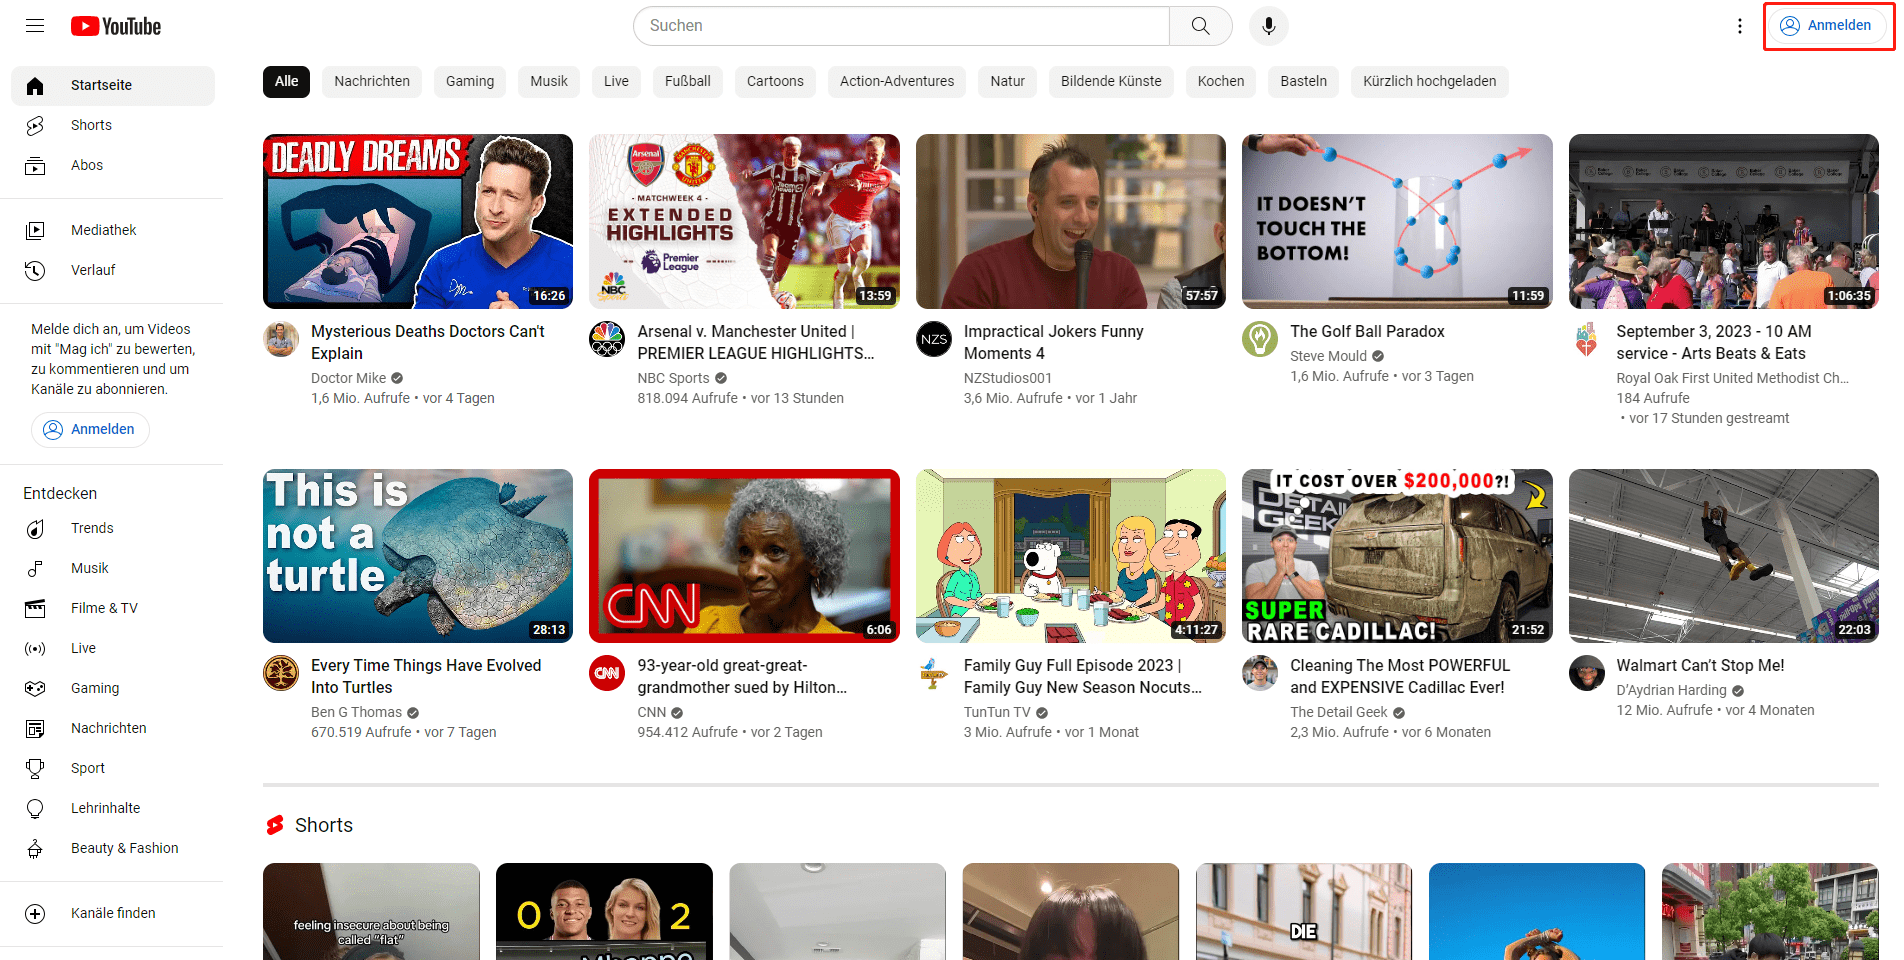Open Mysterious Deaths Doctors Can't Explain title
1904x960 pixels.
[428, 342]
